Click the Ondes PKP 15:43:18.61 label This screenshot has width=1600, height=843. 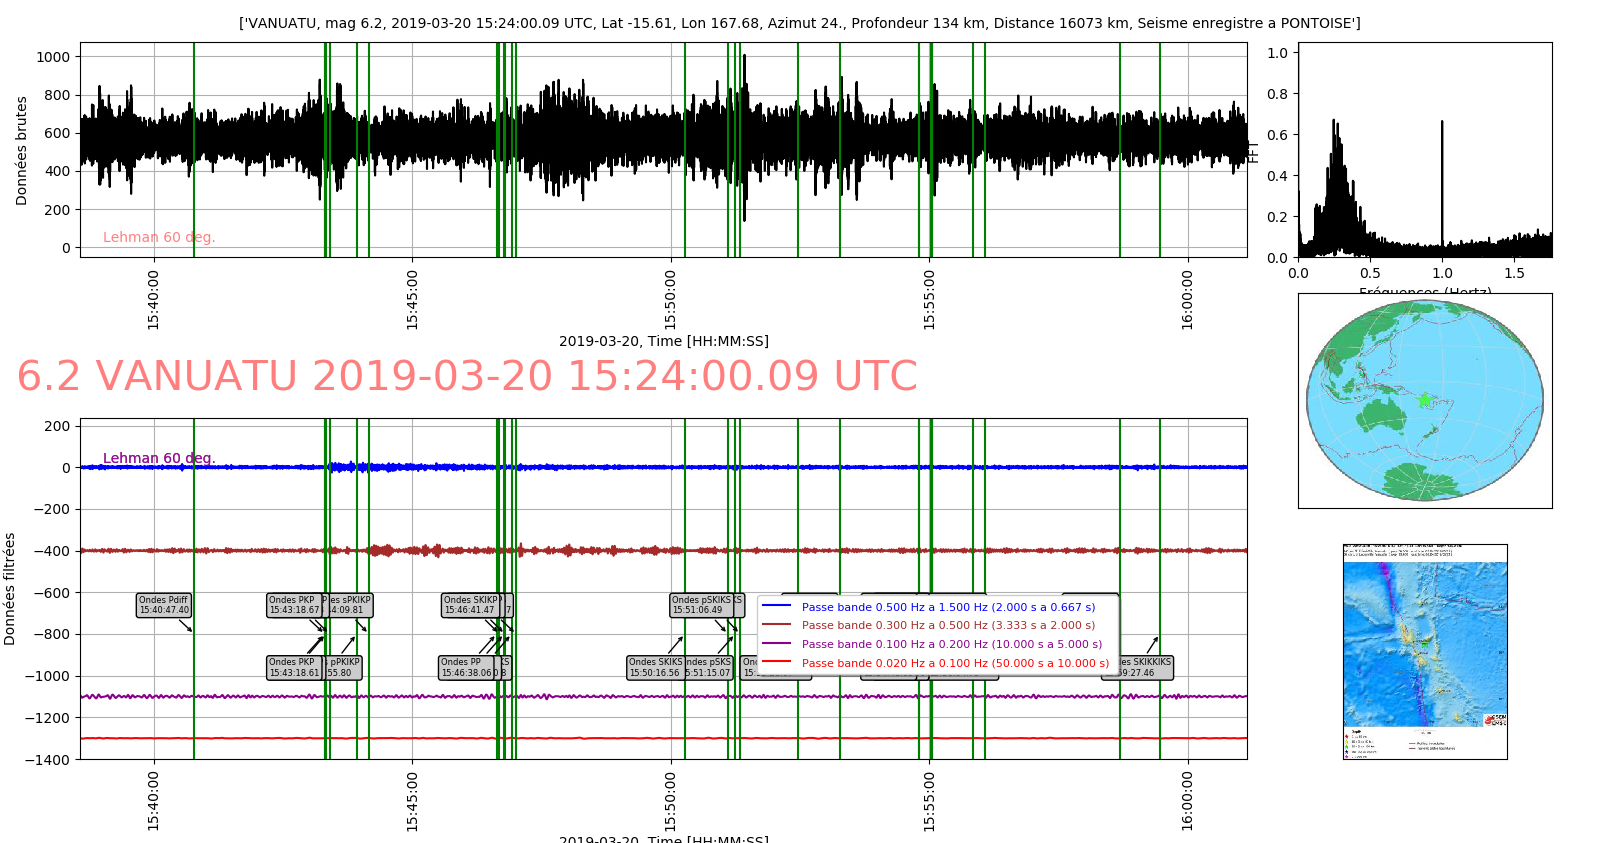294,667
